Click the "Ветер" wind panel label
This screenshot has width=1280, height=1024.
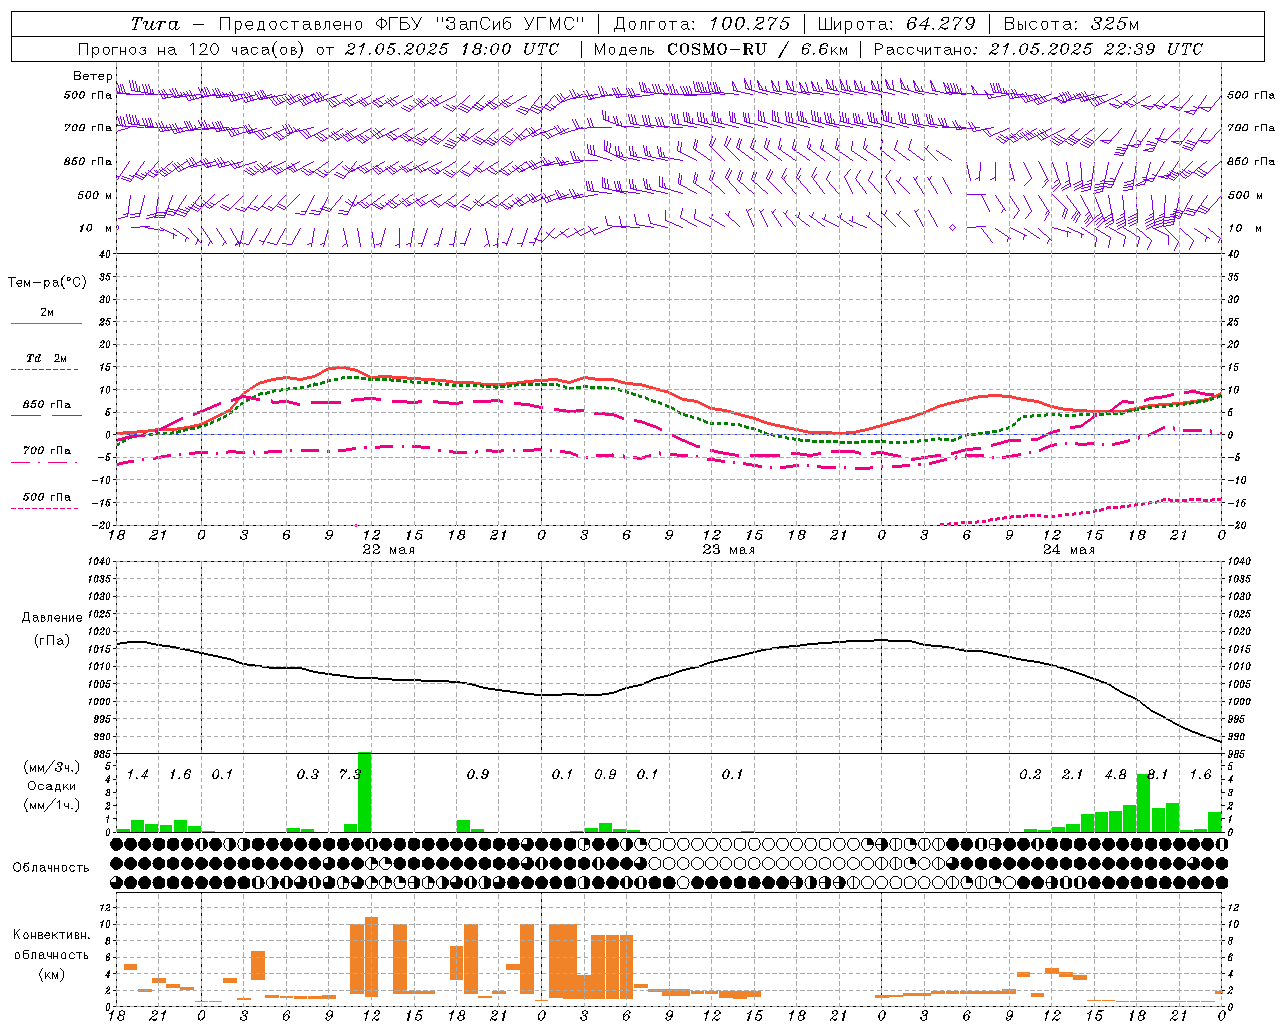(92, 76)
